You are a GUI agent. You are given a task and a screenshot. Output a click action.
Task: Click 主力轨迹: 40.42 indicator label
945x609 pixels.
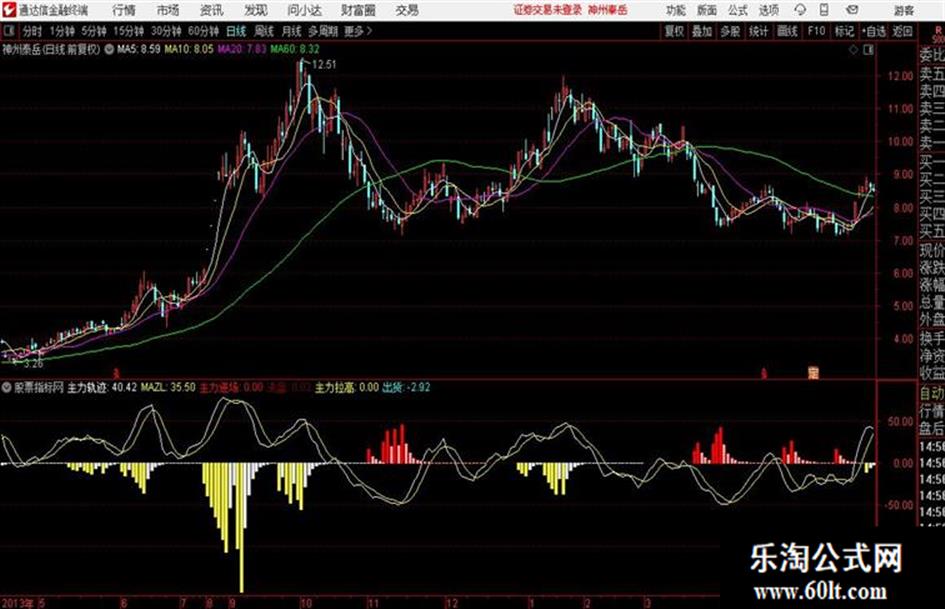(x=102, y=387)
